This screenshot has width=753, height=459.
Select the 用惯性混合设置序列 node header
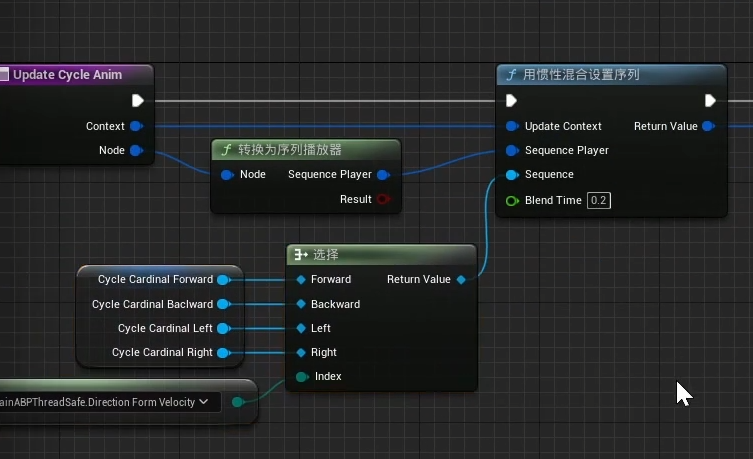pos(611,75)
